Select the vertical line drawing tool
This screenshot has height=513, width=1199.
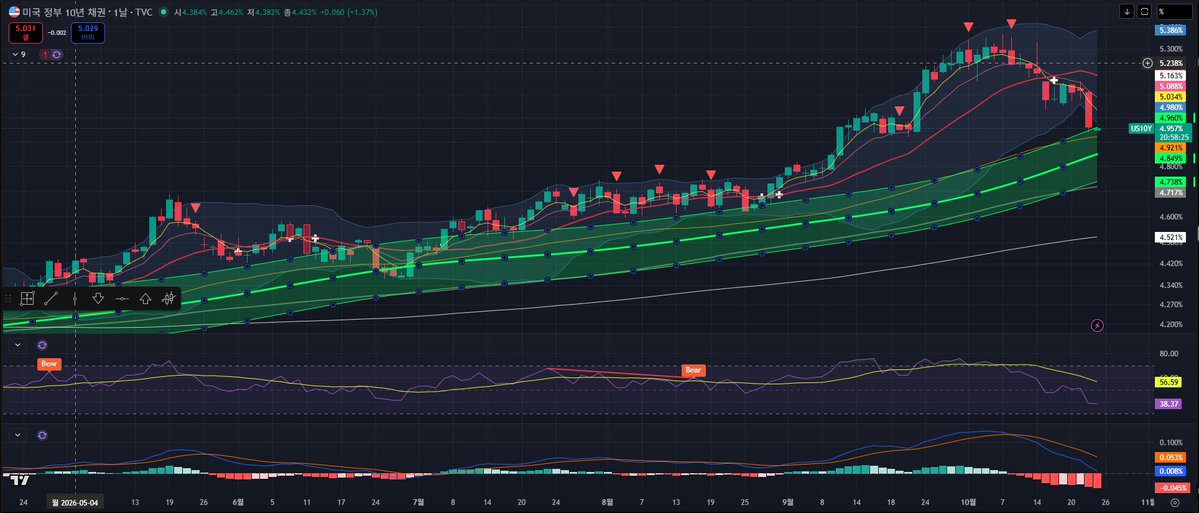[x=75, y=299]
